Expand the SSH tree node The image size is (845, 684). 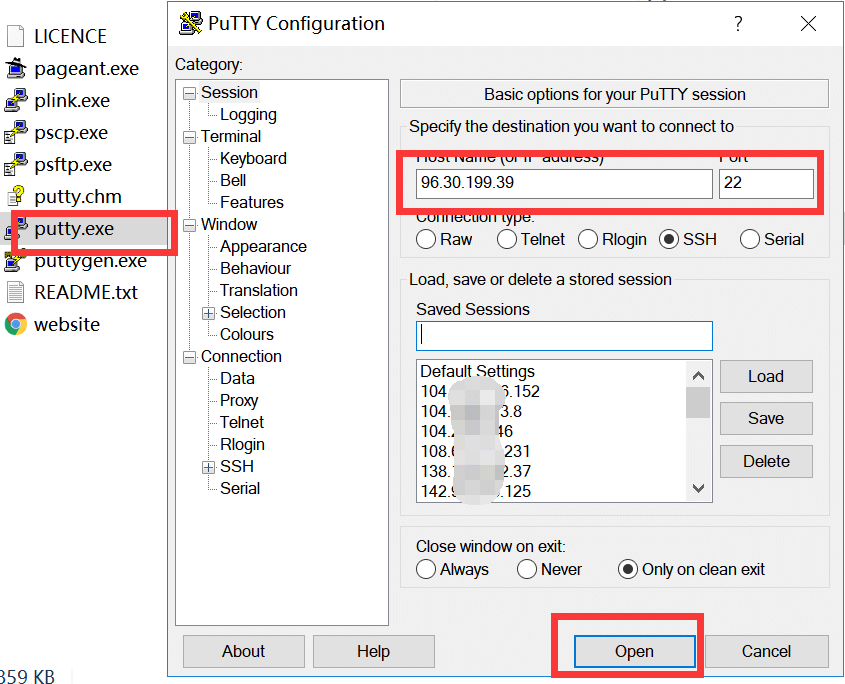(x=209, y=467)
